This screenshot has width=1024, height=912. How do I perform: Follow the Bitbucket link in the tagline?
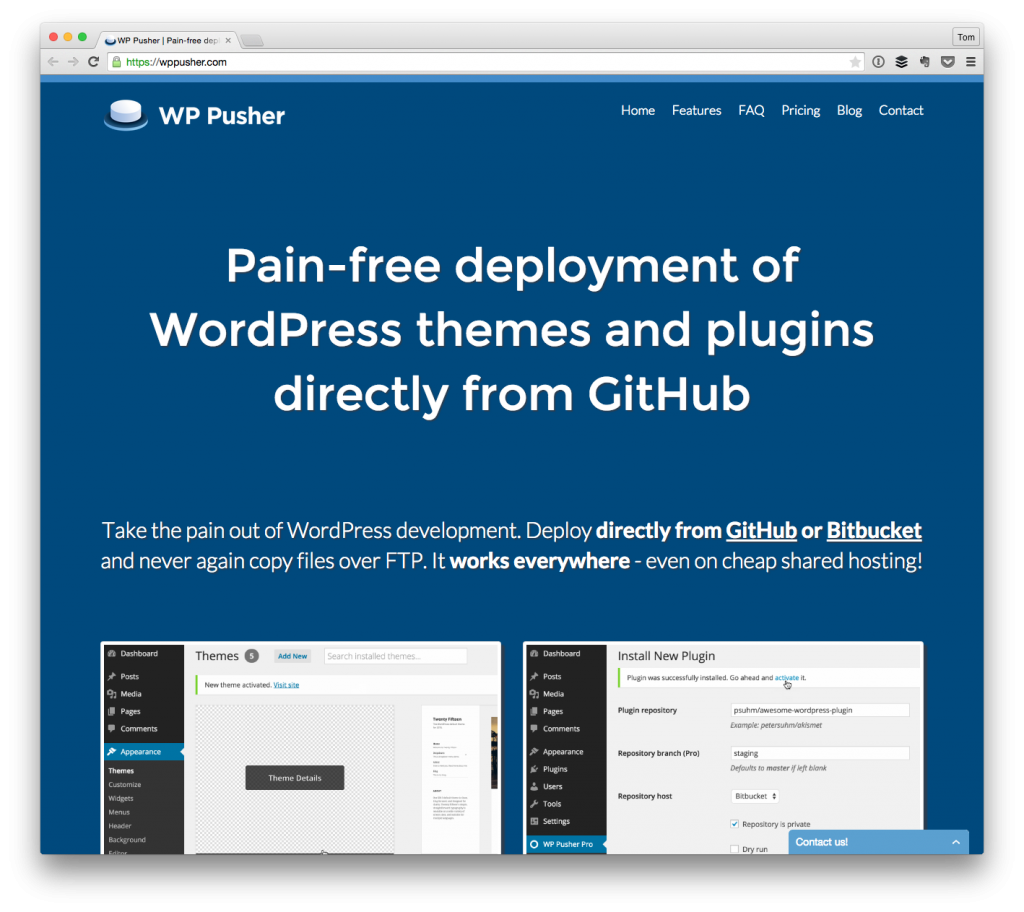874,530
